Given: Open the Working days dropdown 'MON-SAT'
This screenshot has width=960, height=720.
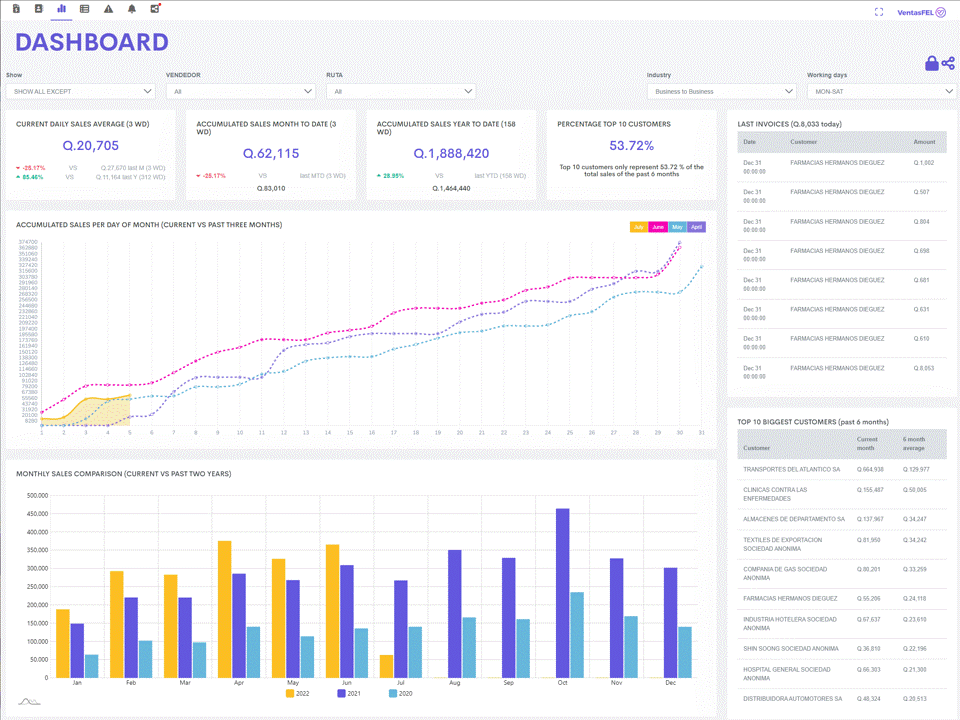Looking at the screenshot, I should 882,91.
